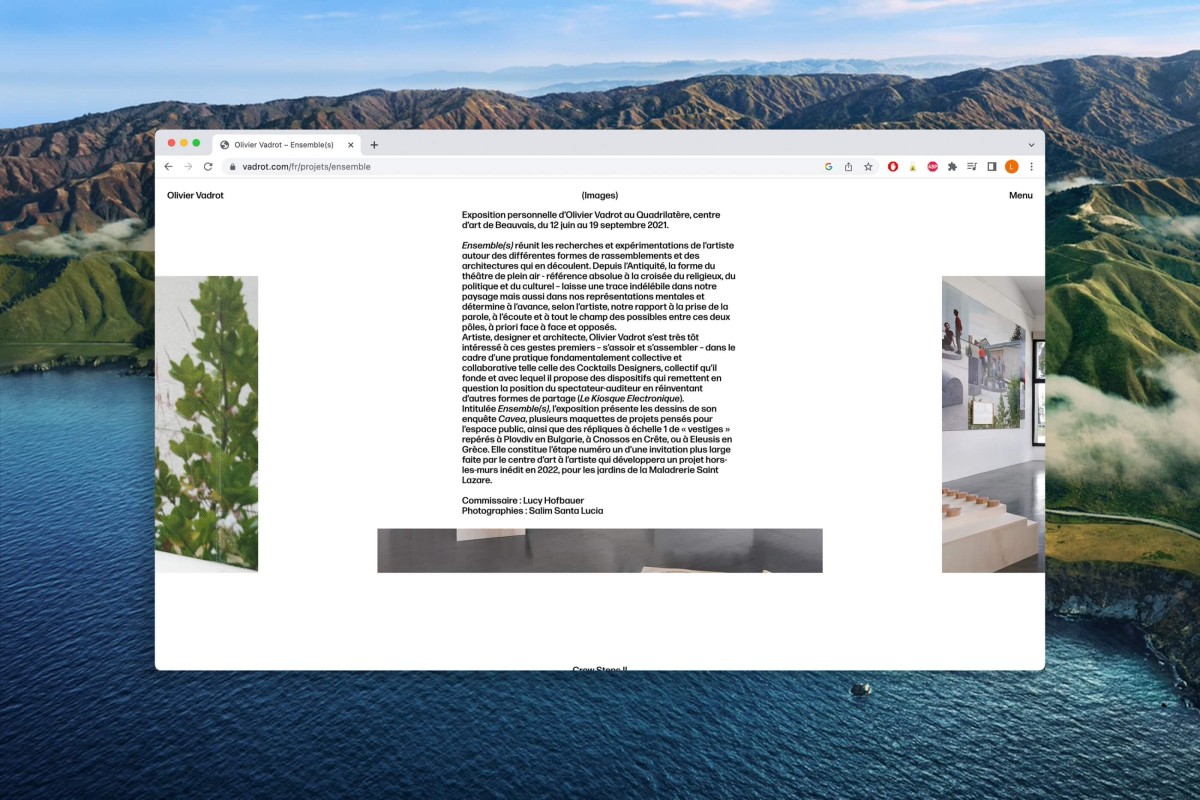1200x800 pixels.
Task: Click 'Exposition personnelle d'Olivier Vadrot' line
Action: [591, 215]
